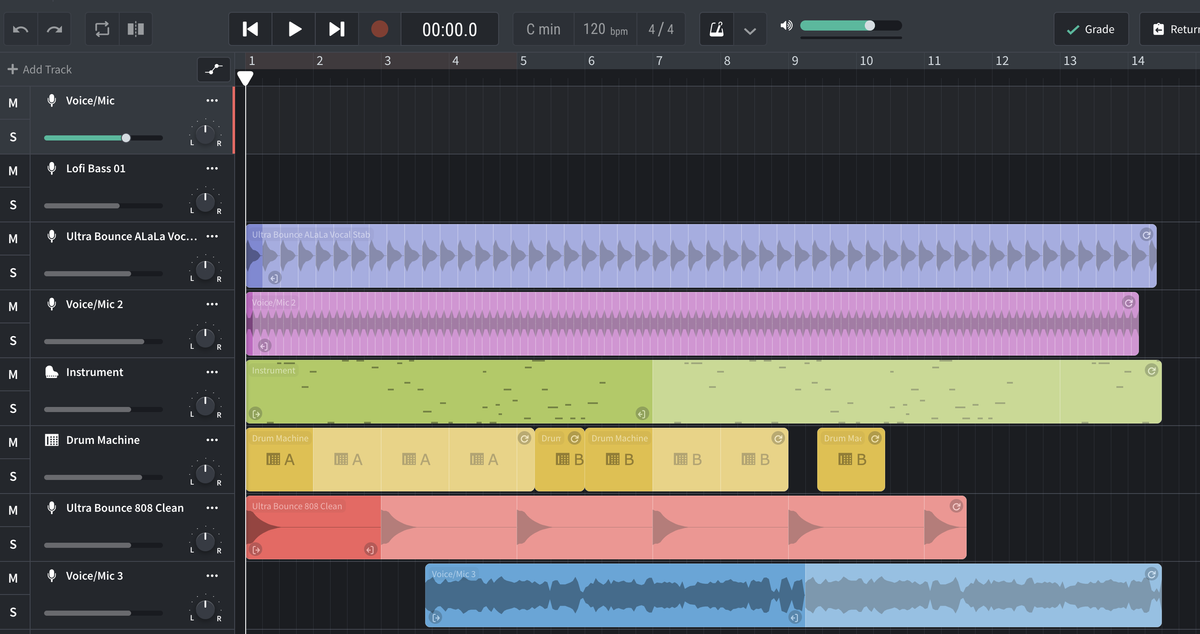Screen dimensions: 1200x634
Task: Jump to bar 10 on the timeline ruler
Action: point(866,60)
